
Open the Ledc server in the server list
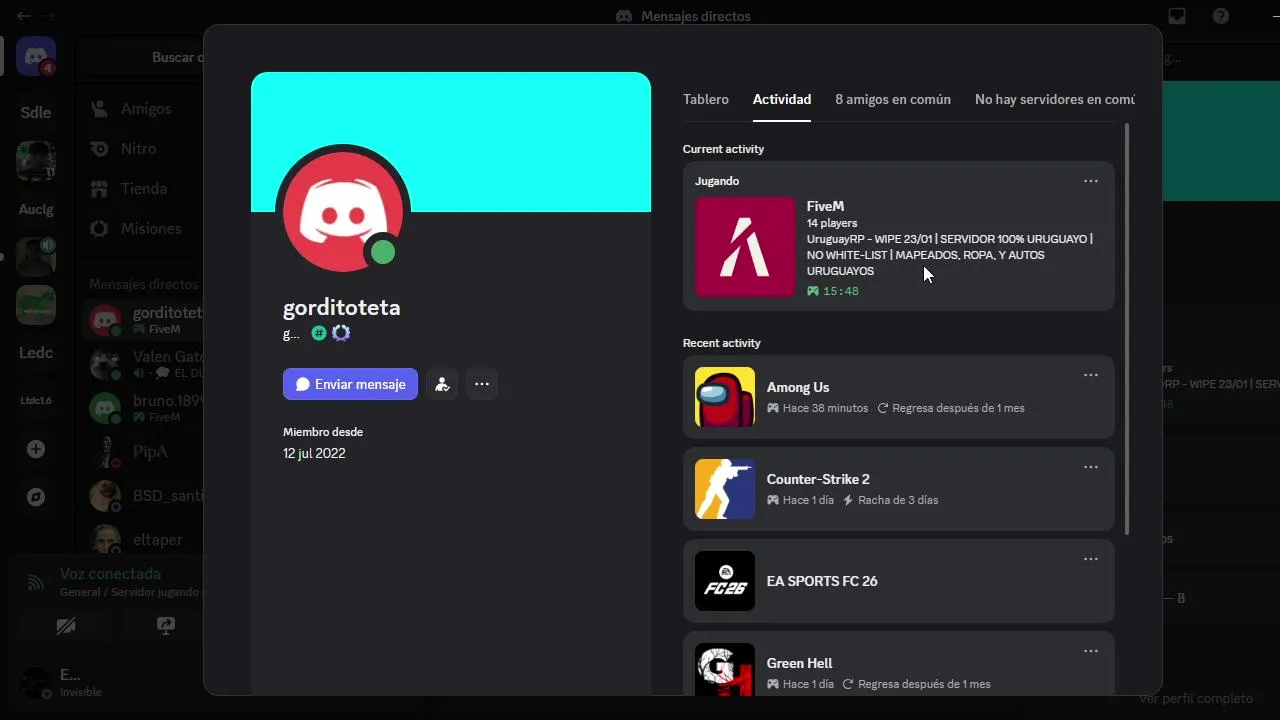36,353
